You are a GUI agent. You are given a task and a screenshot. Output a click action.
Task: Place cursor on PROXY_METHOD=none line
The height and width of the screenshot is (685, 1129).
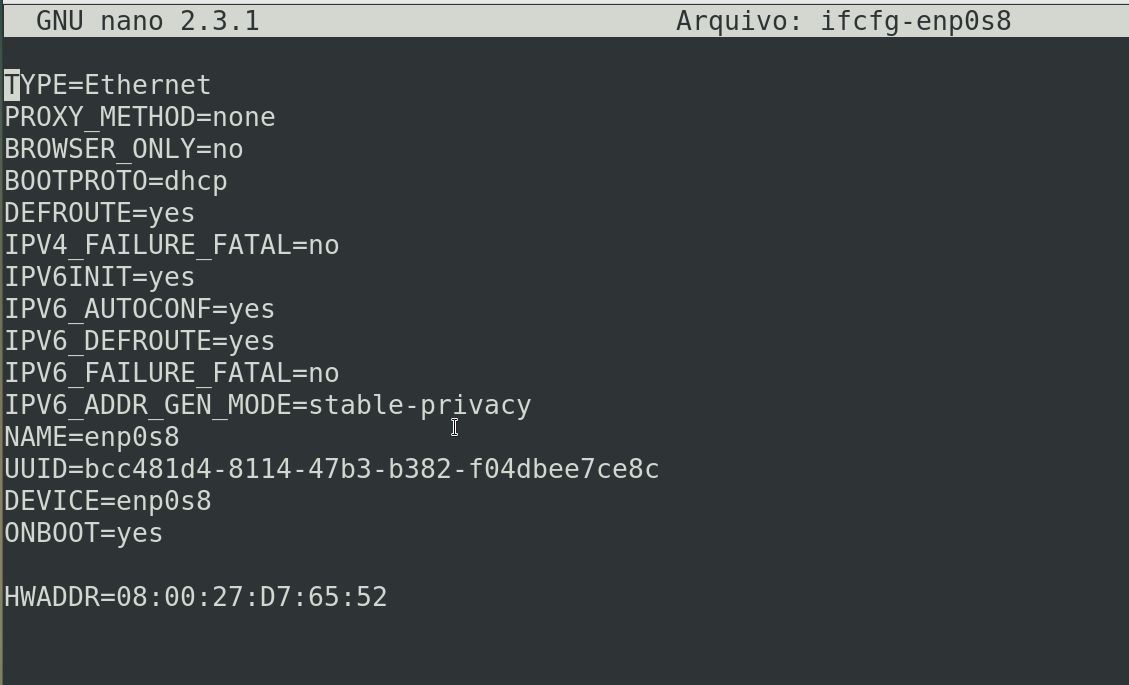click(x=140, y=117)
